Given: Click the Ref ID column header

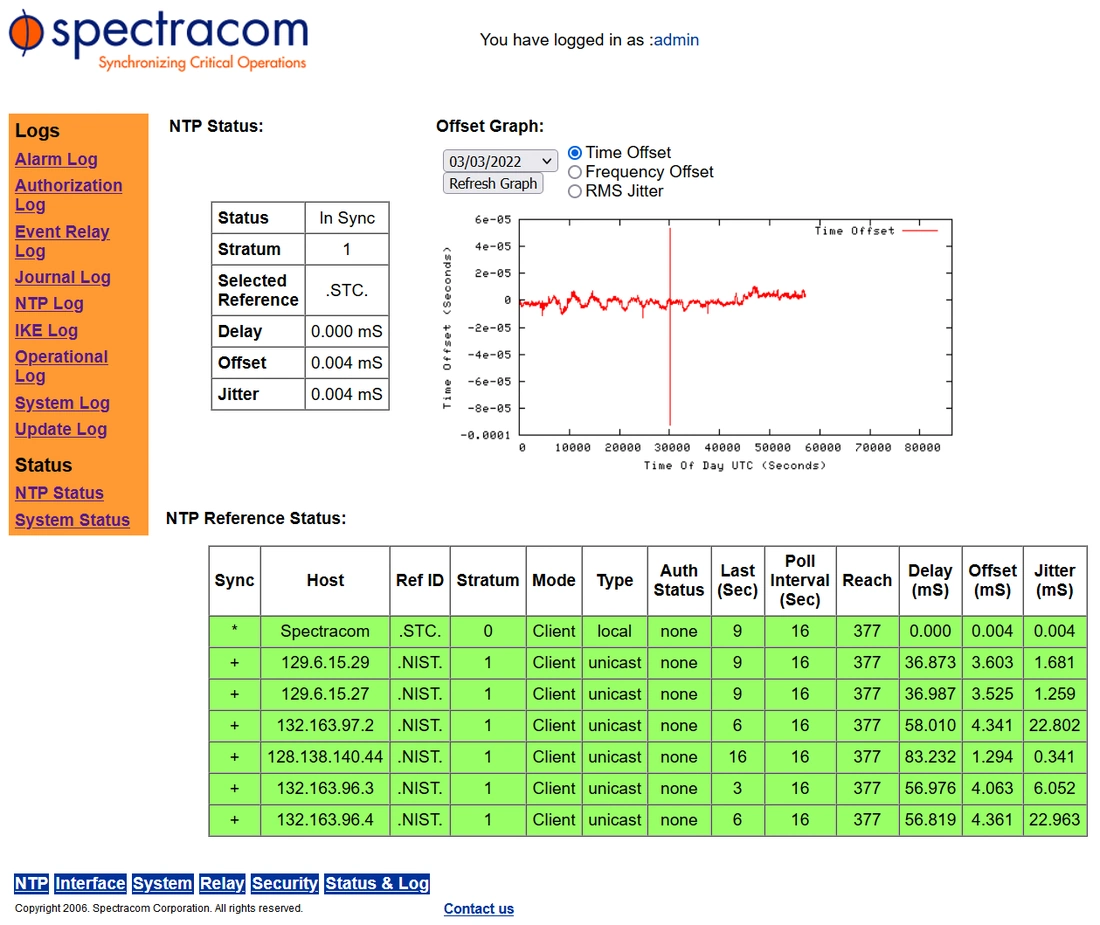Looking at the screenshot, I should (420, 581).
